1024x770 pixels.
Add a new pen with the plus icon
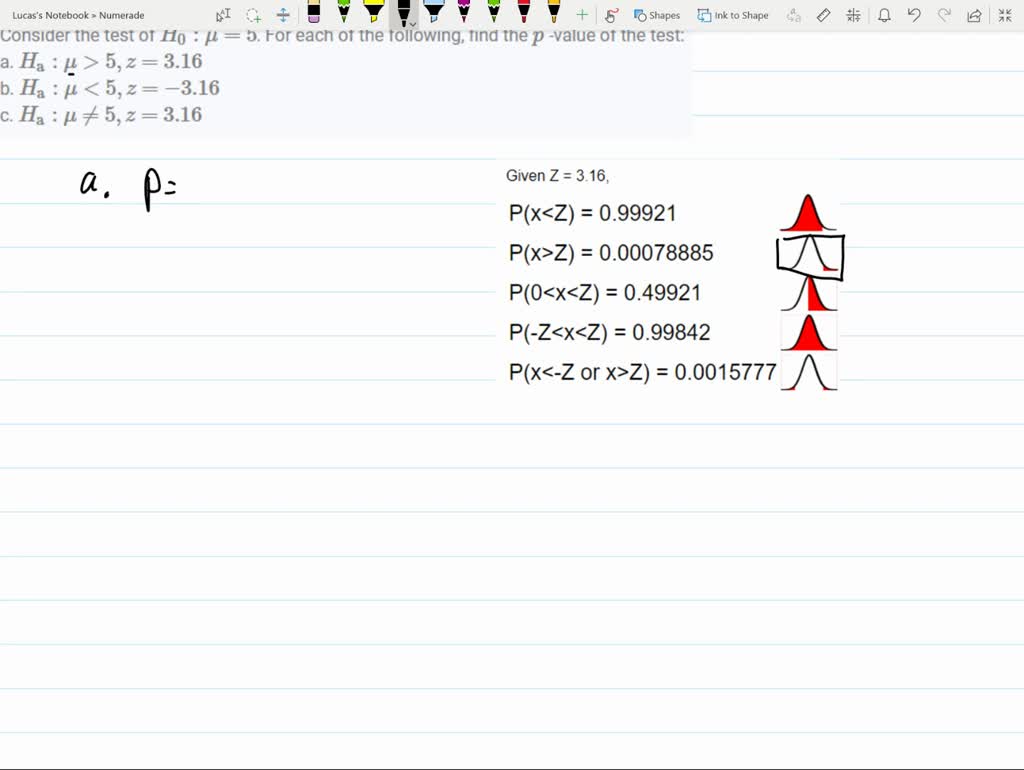point(582,15)
